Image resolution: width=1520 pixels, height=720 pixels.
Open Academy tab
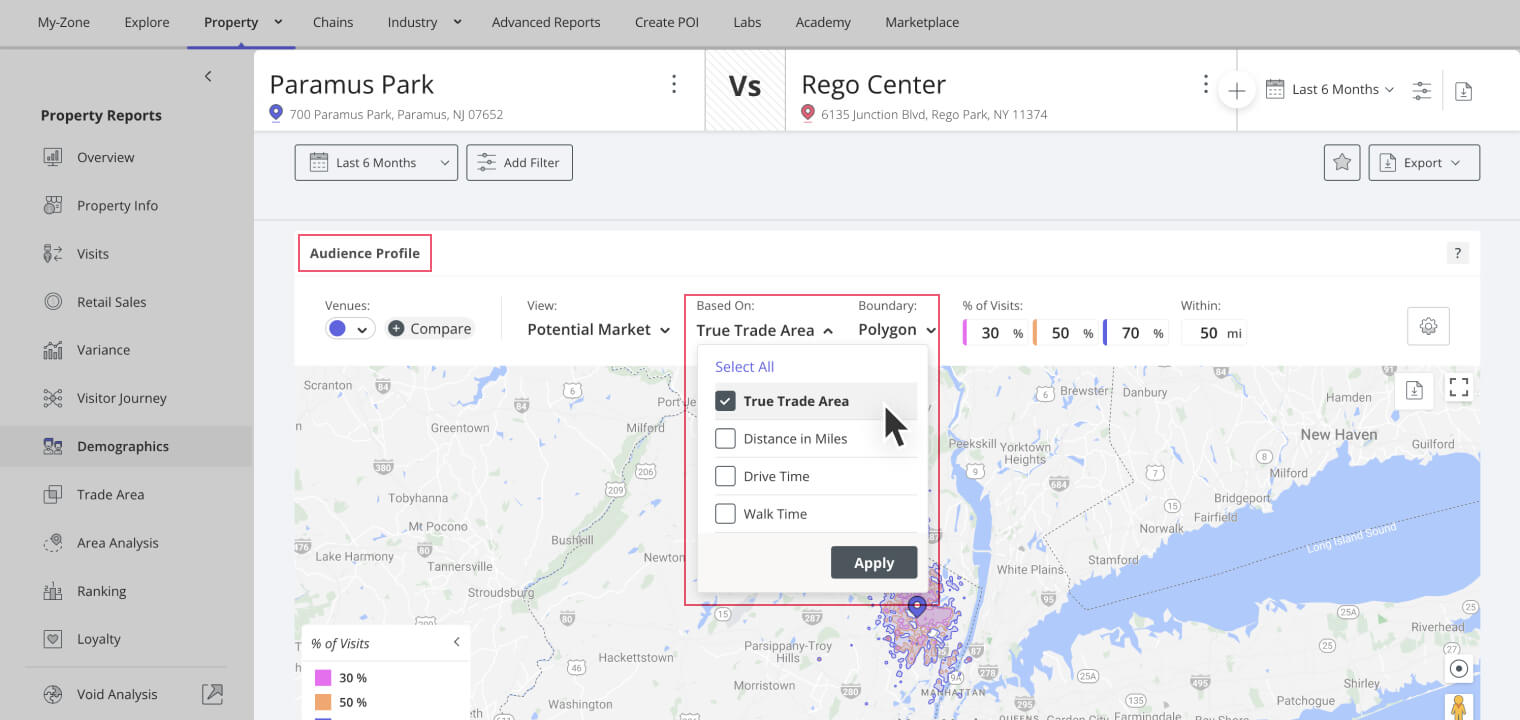pyautogui.click(x=823, y=22)
